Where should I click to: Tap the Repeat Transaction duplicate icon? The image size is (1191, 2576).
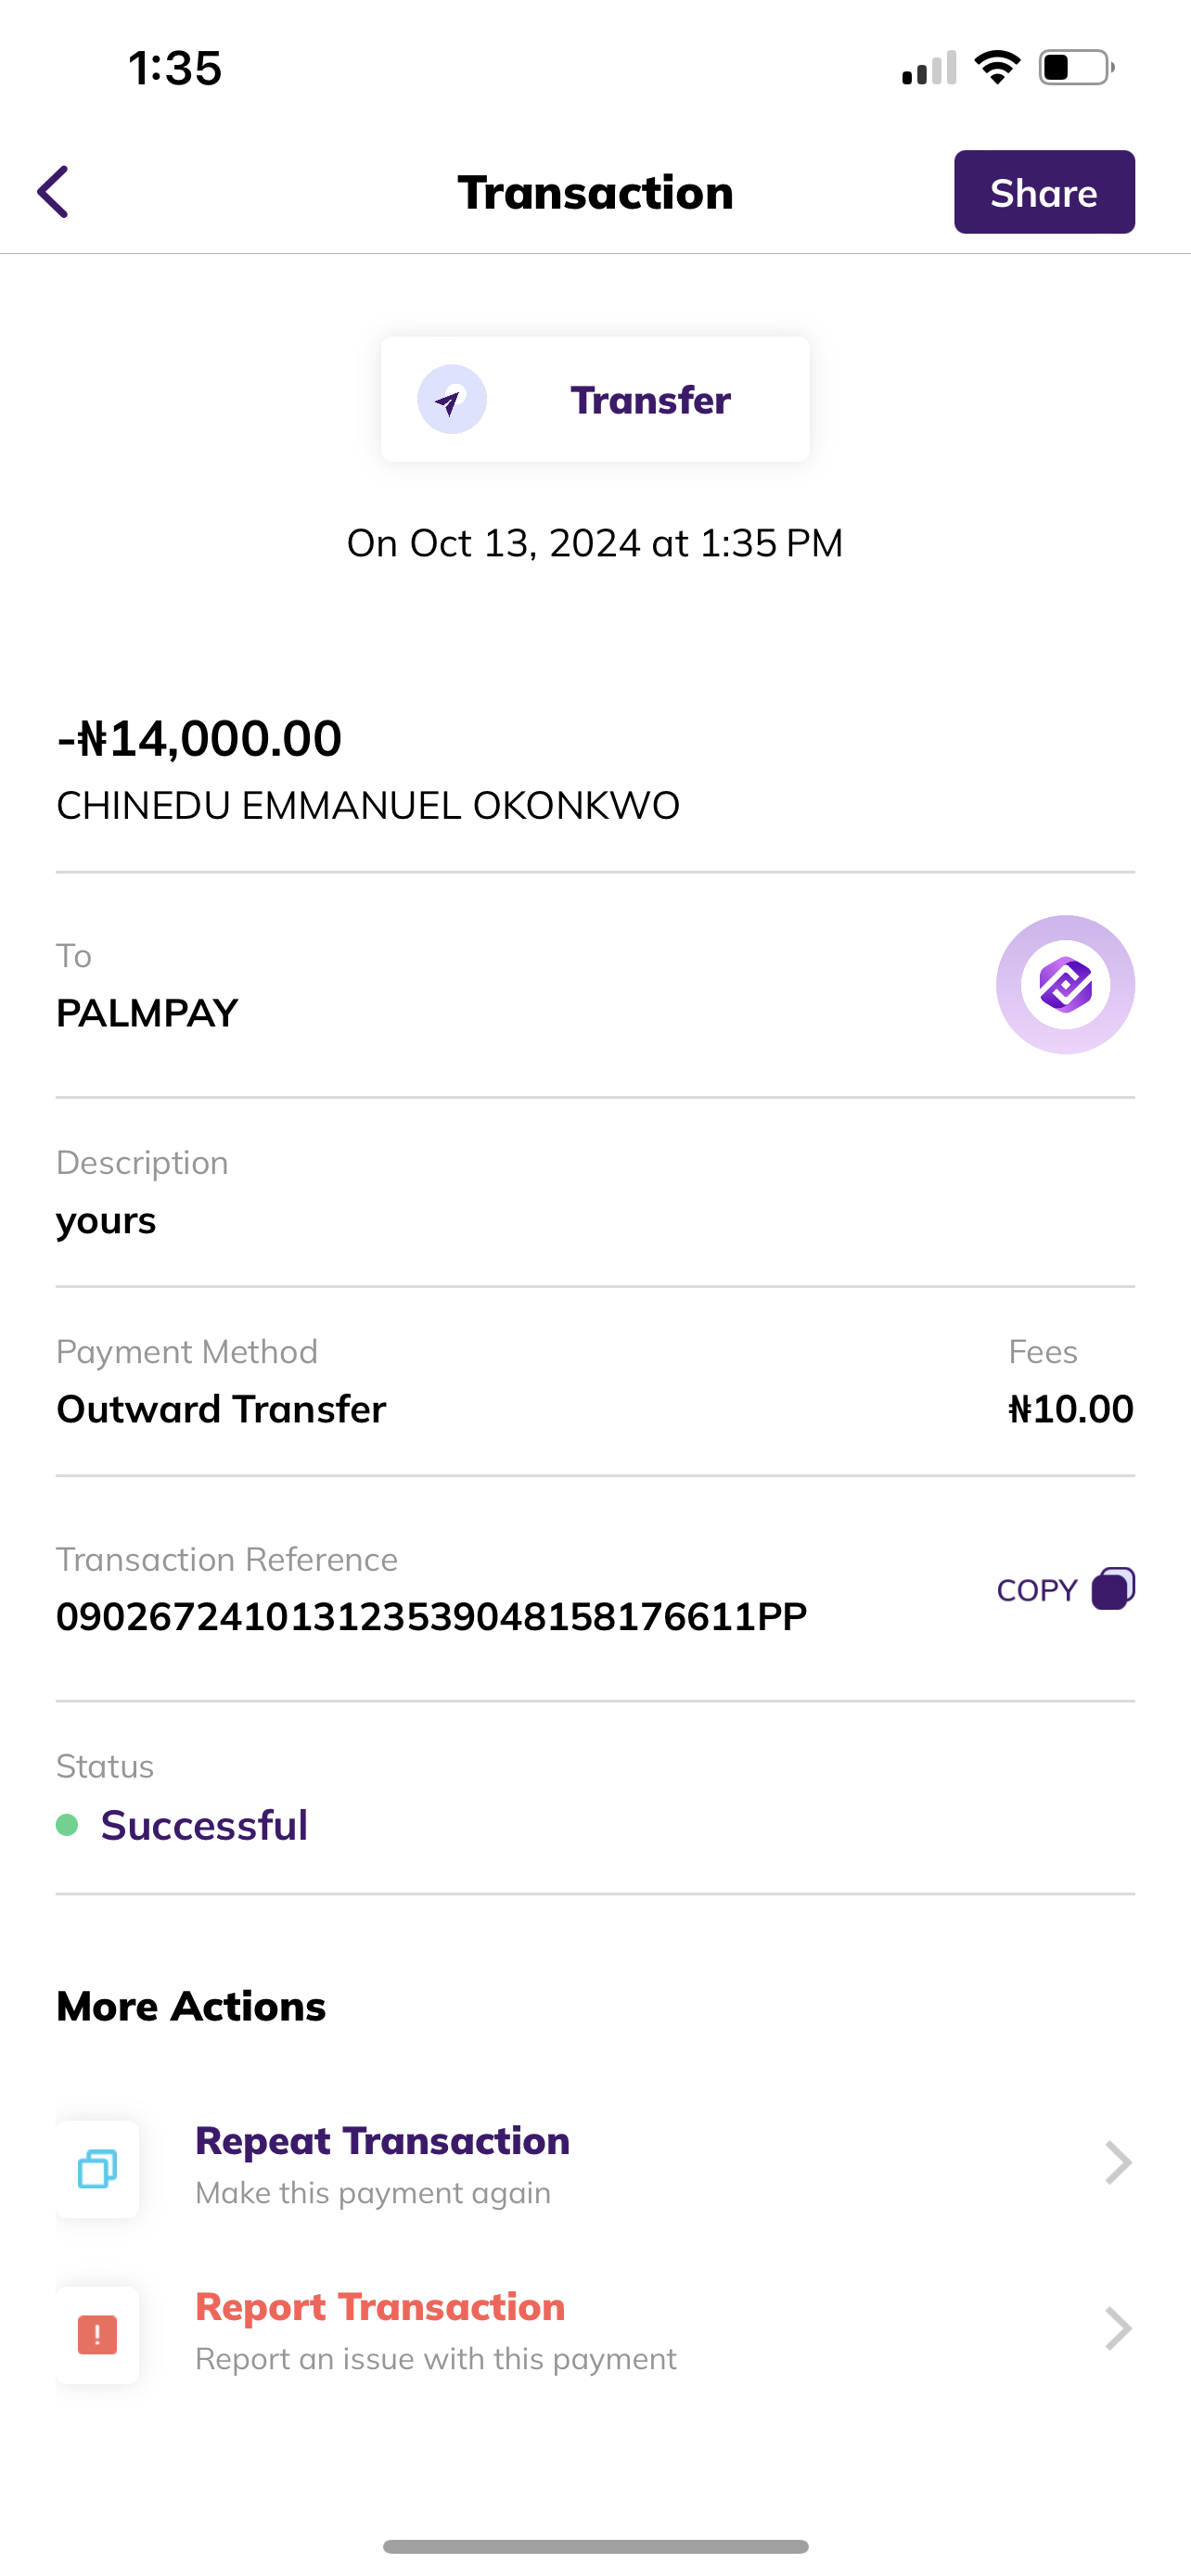[x=97, y=2168]
